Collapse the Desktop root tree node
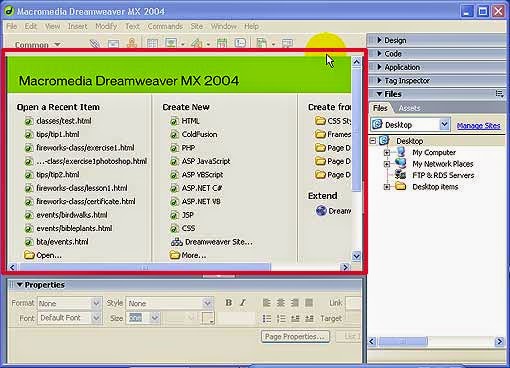The width and height of the screenshot is (510, 368). tap(373, 141)
